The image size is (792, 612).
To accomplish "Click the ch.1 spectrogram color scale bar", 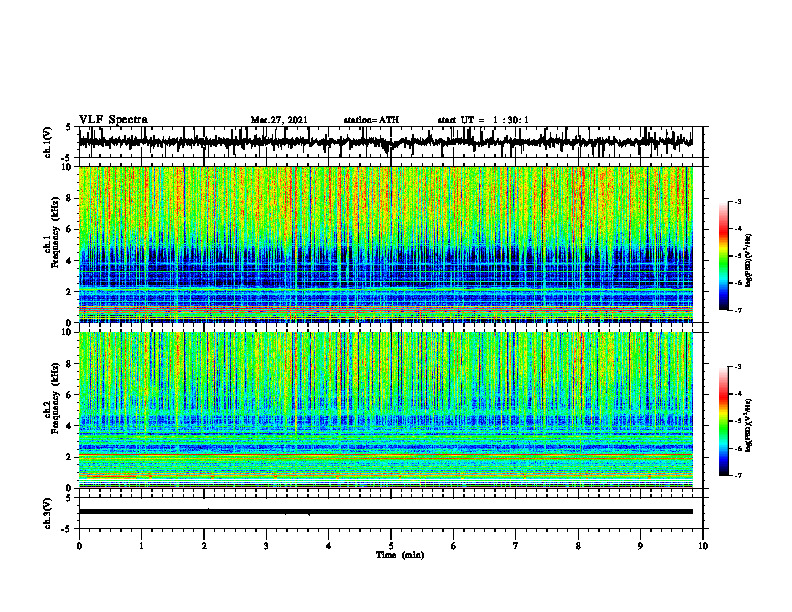I will 724,256.
